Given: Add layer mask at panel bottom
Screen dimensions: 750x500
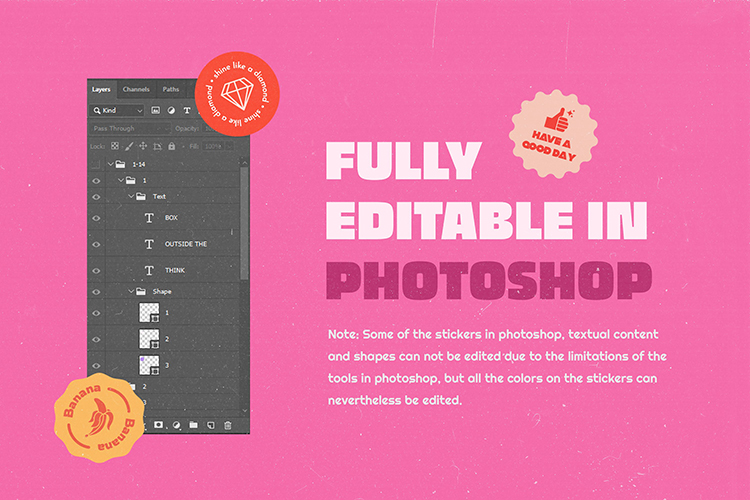Looking at the screenshot, I should point(158,425).
